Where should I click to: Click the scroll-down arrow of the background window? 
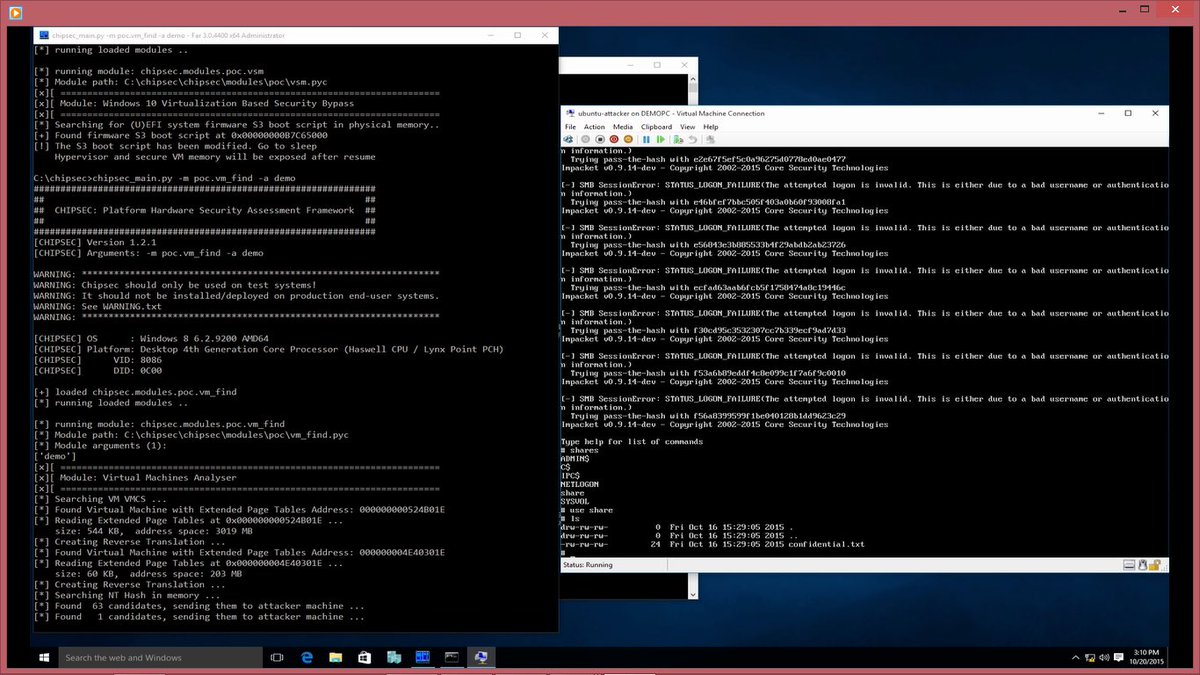click(x=693, y=594)
